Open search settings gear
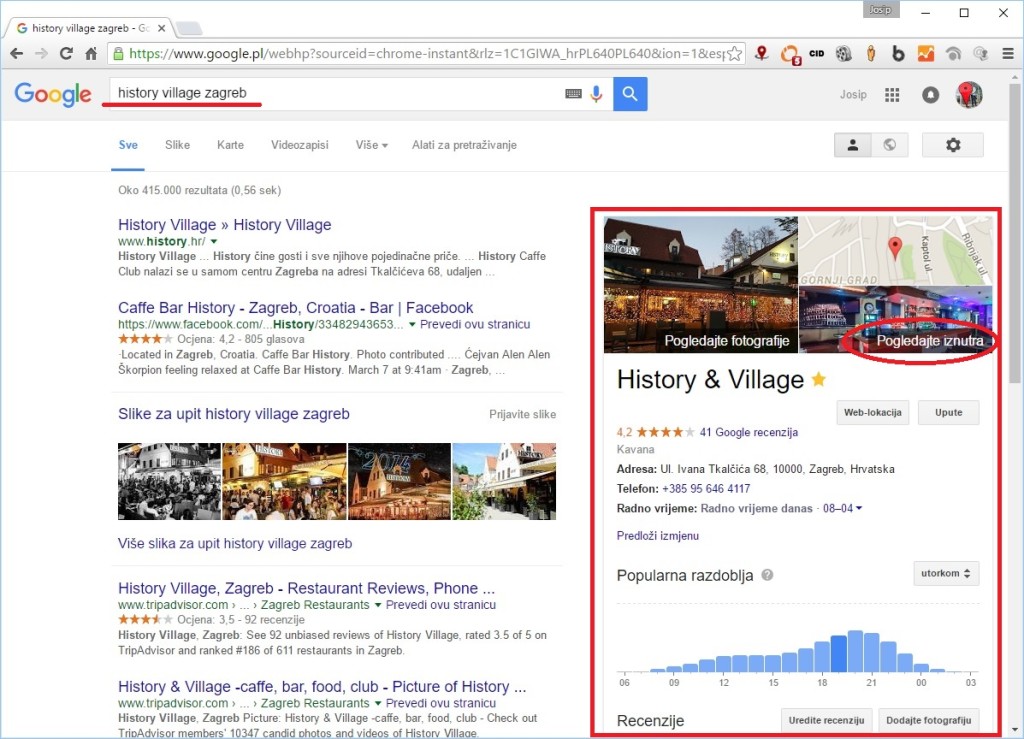 953,145
